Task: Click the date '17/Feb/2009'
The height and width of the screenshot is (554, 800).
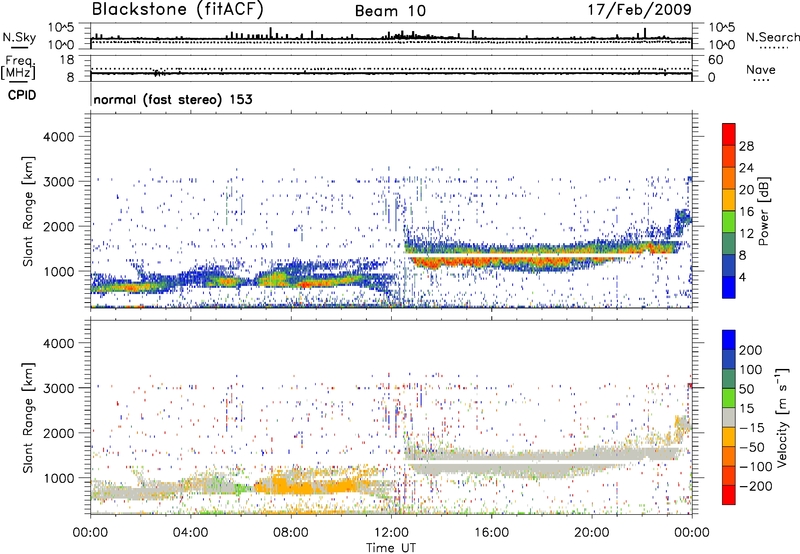Action: click(x=640, y=9)
